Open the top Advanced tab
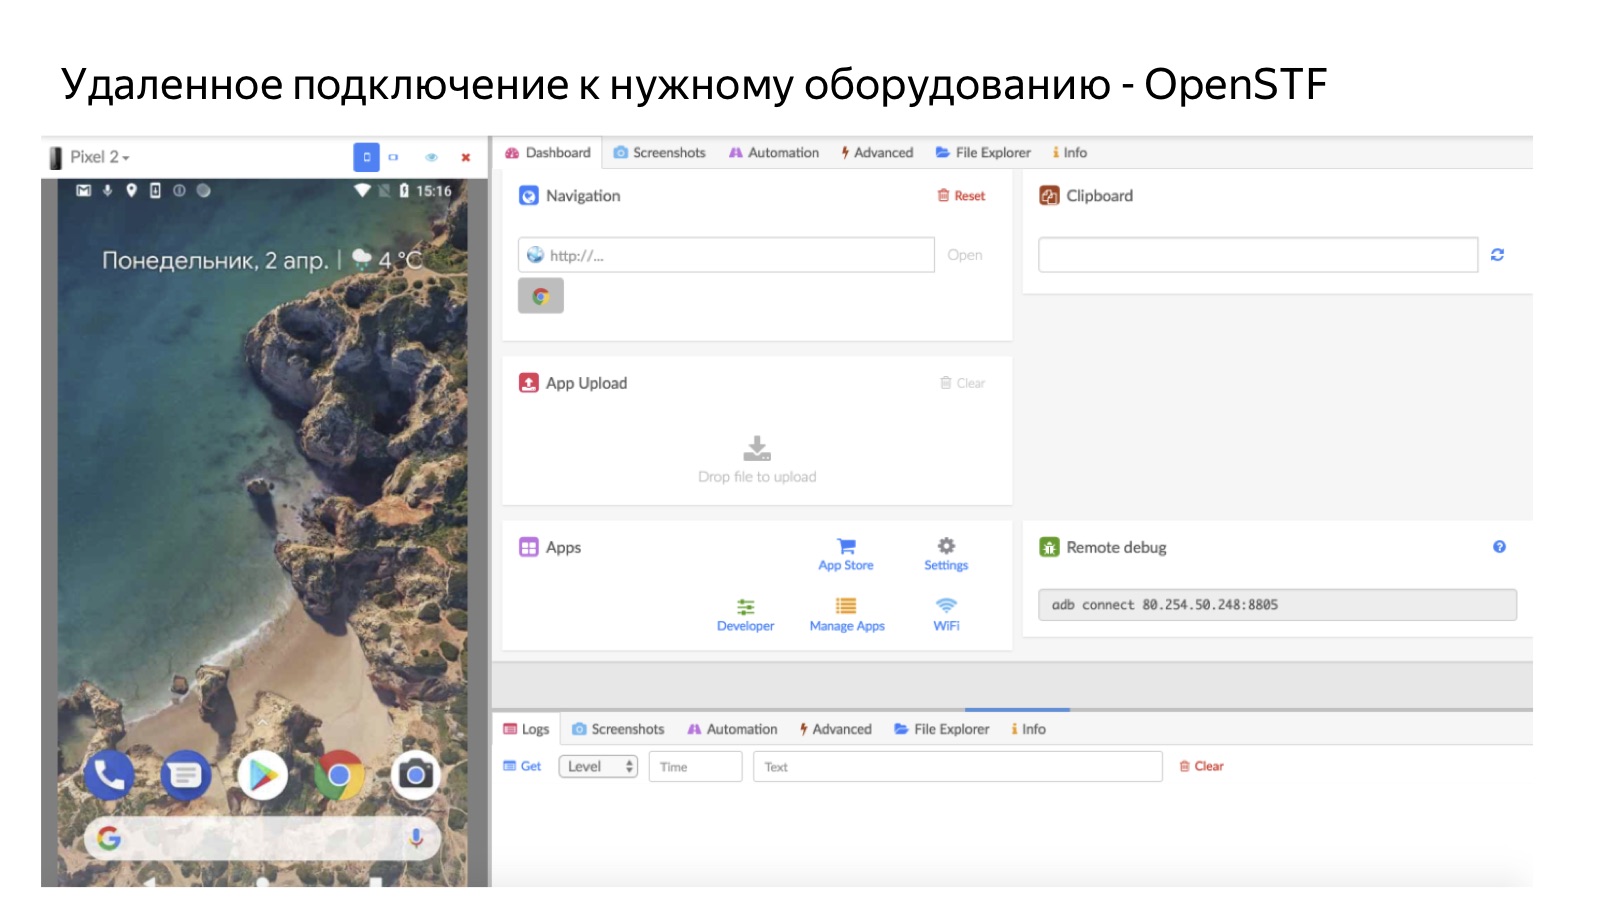Viewport: 1600px width, 900px height. 877,153
